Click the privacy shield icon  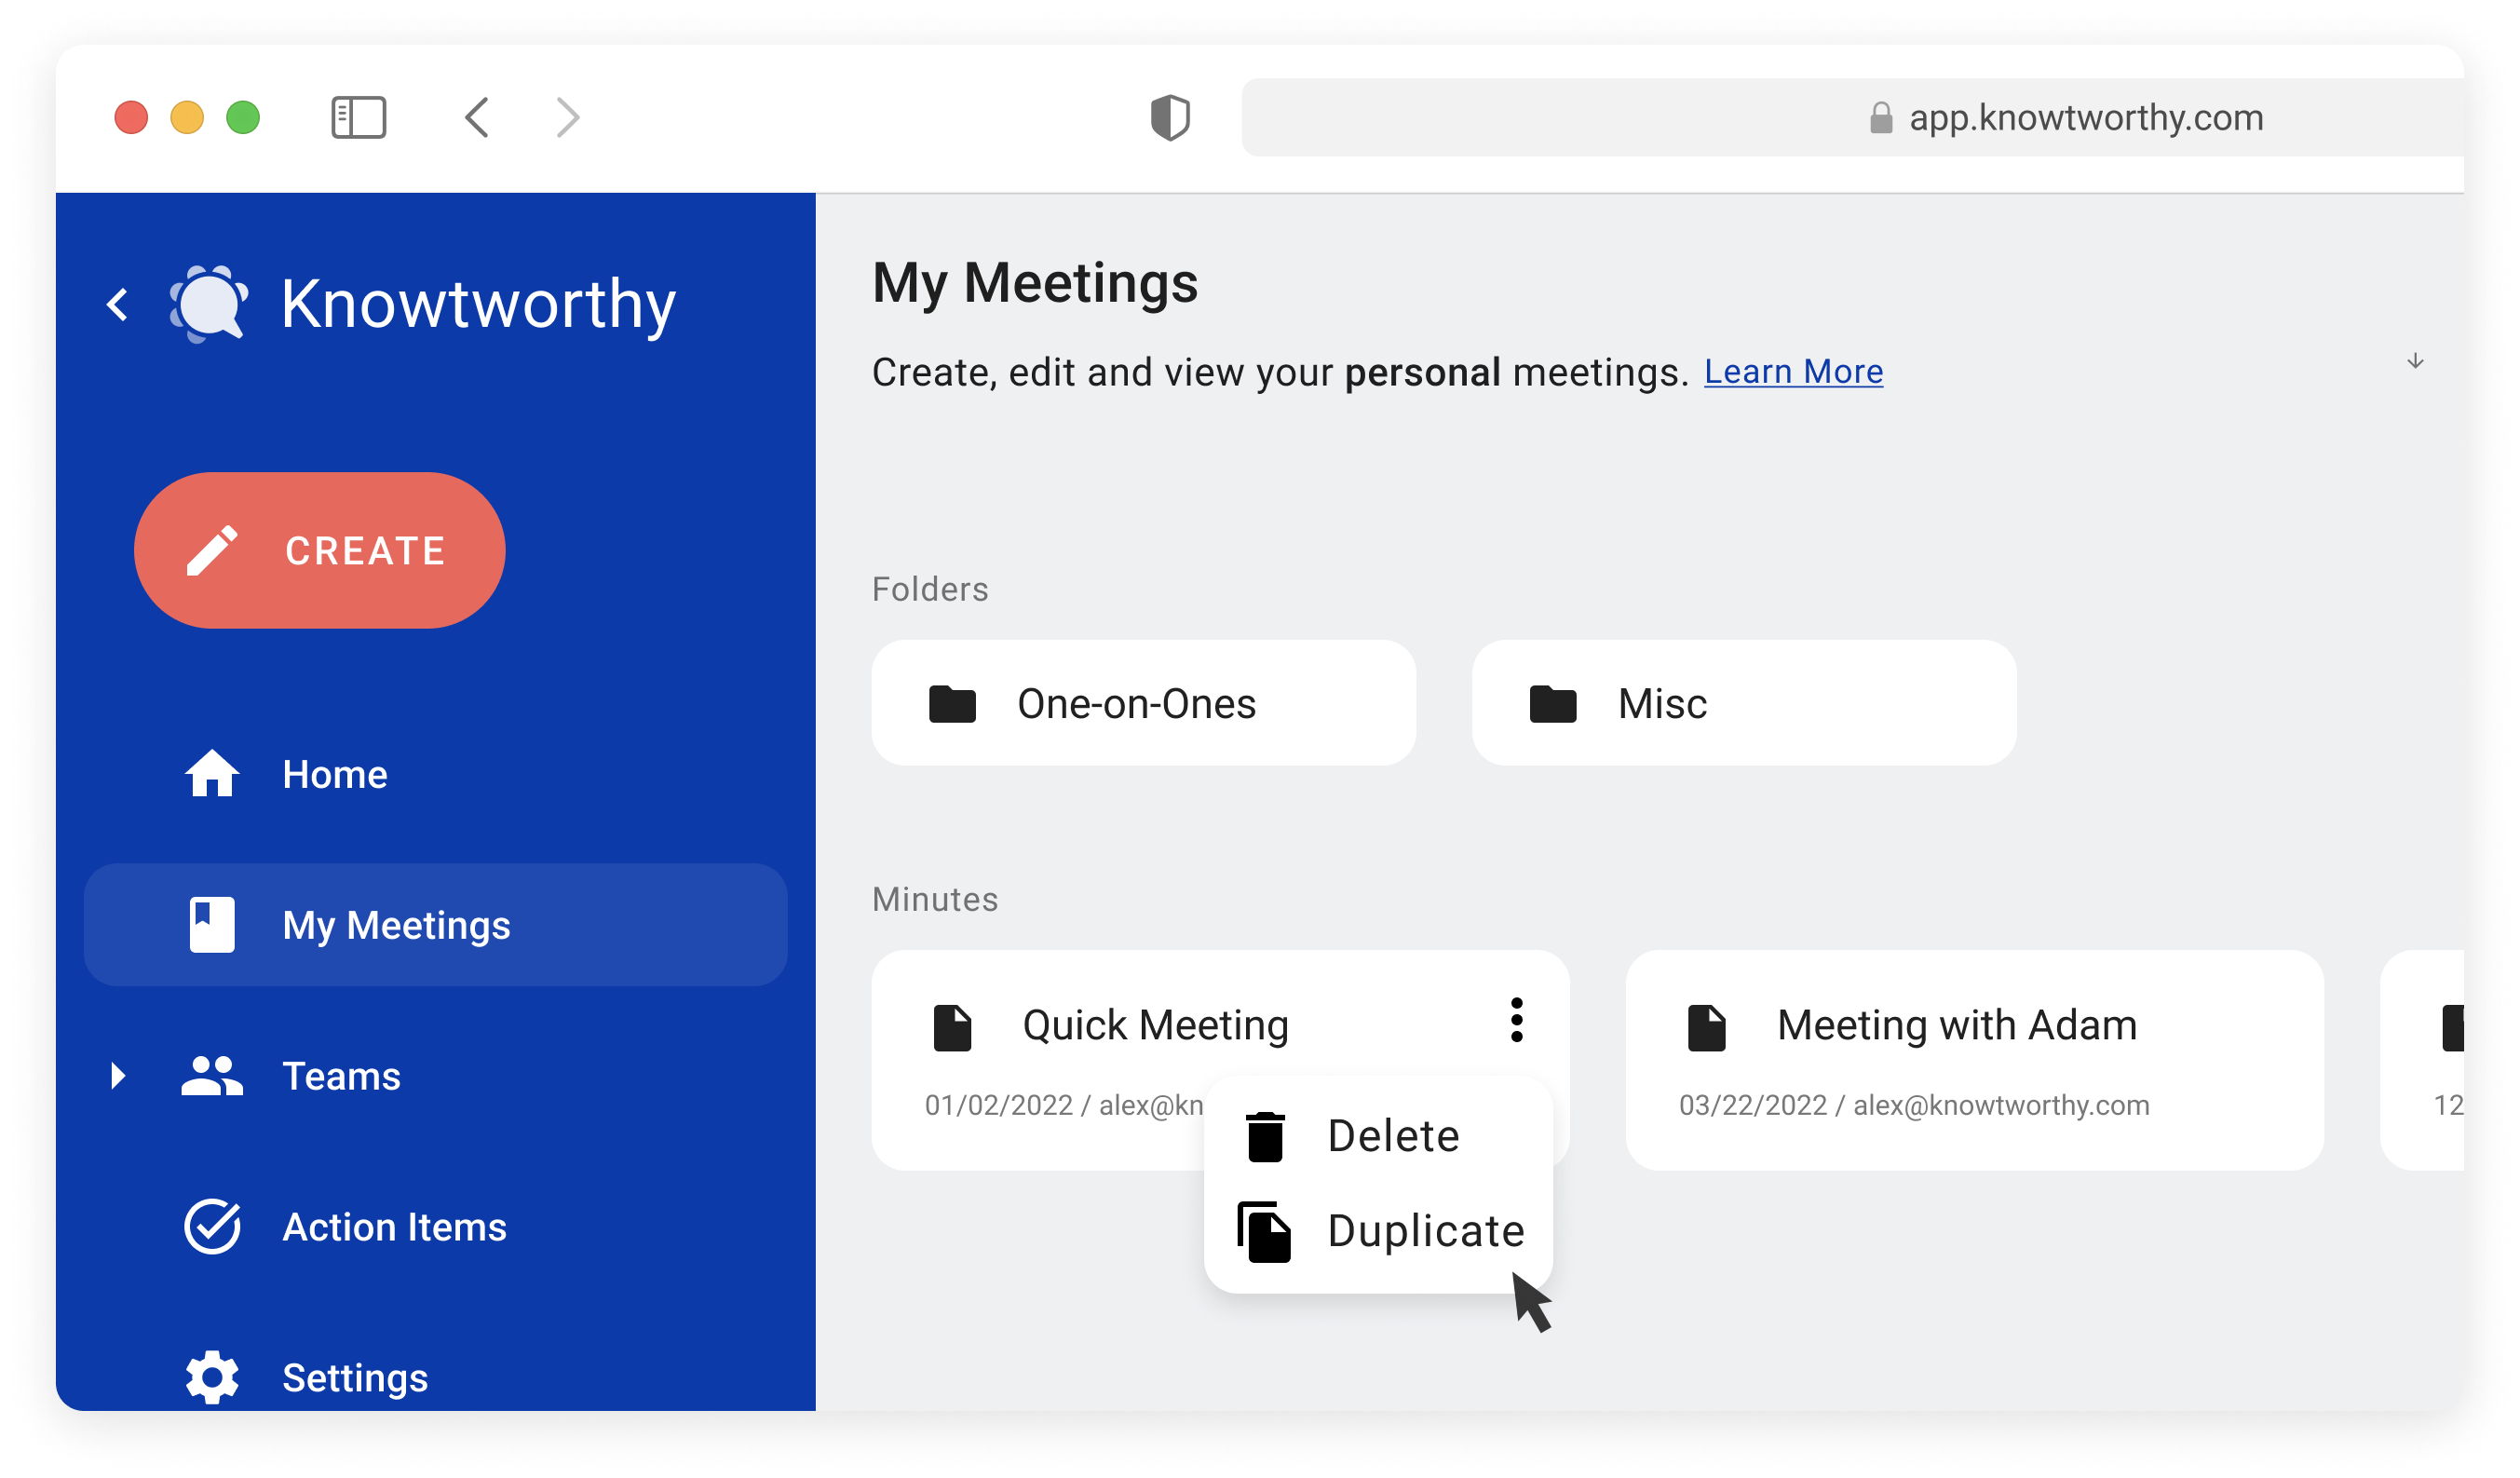[x=1170, y=118]
